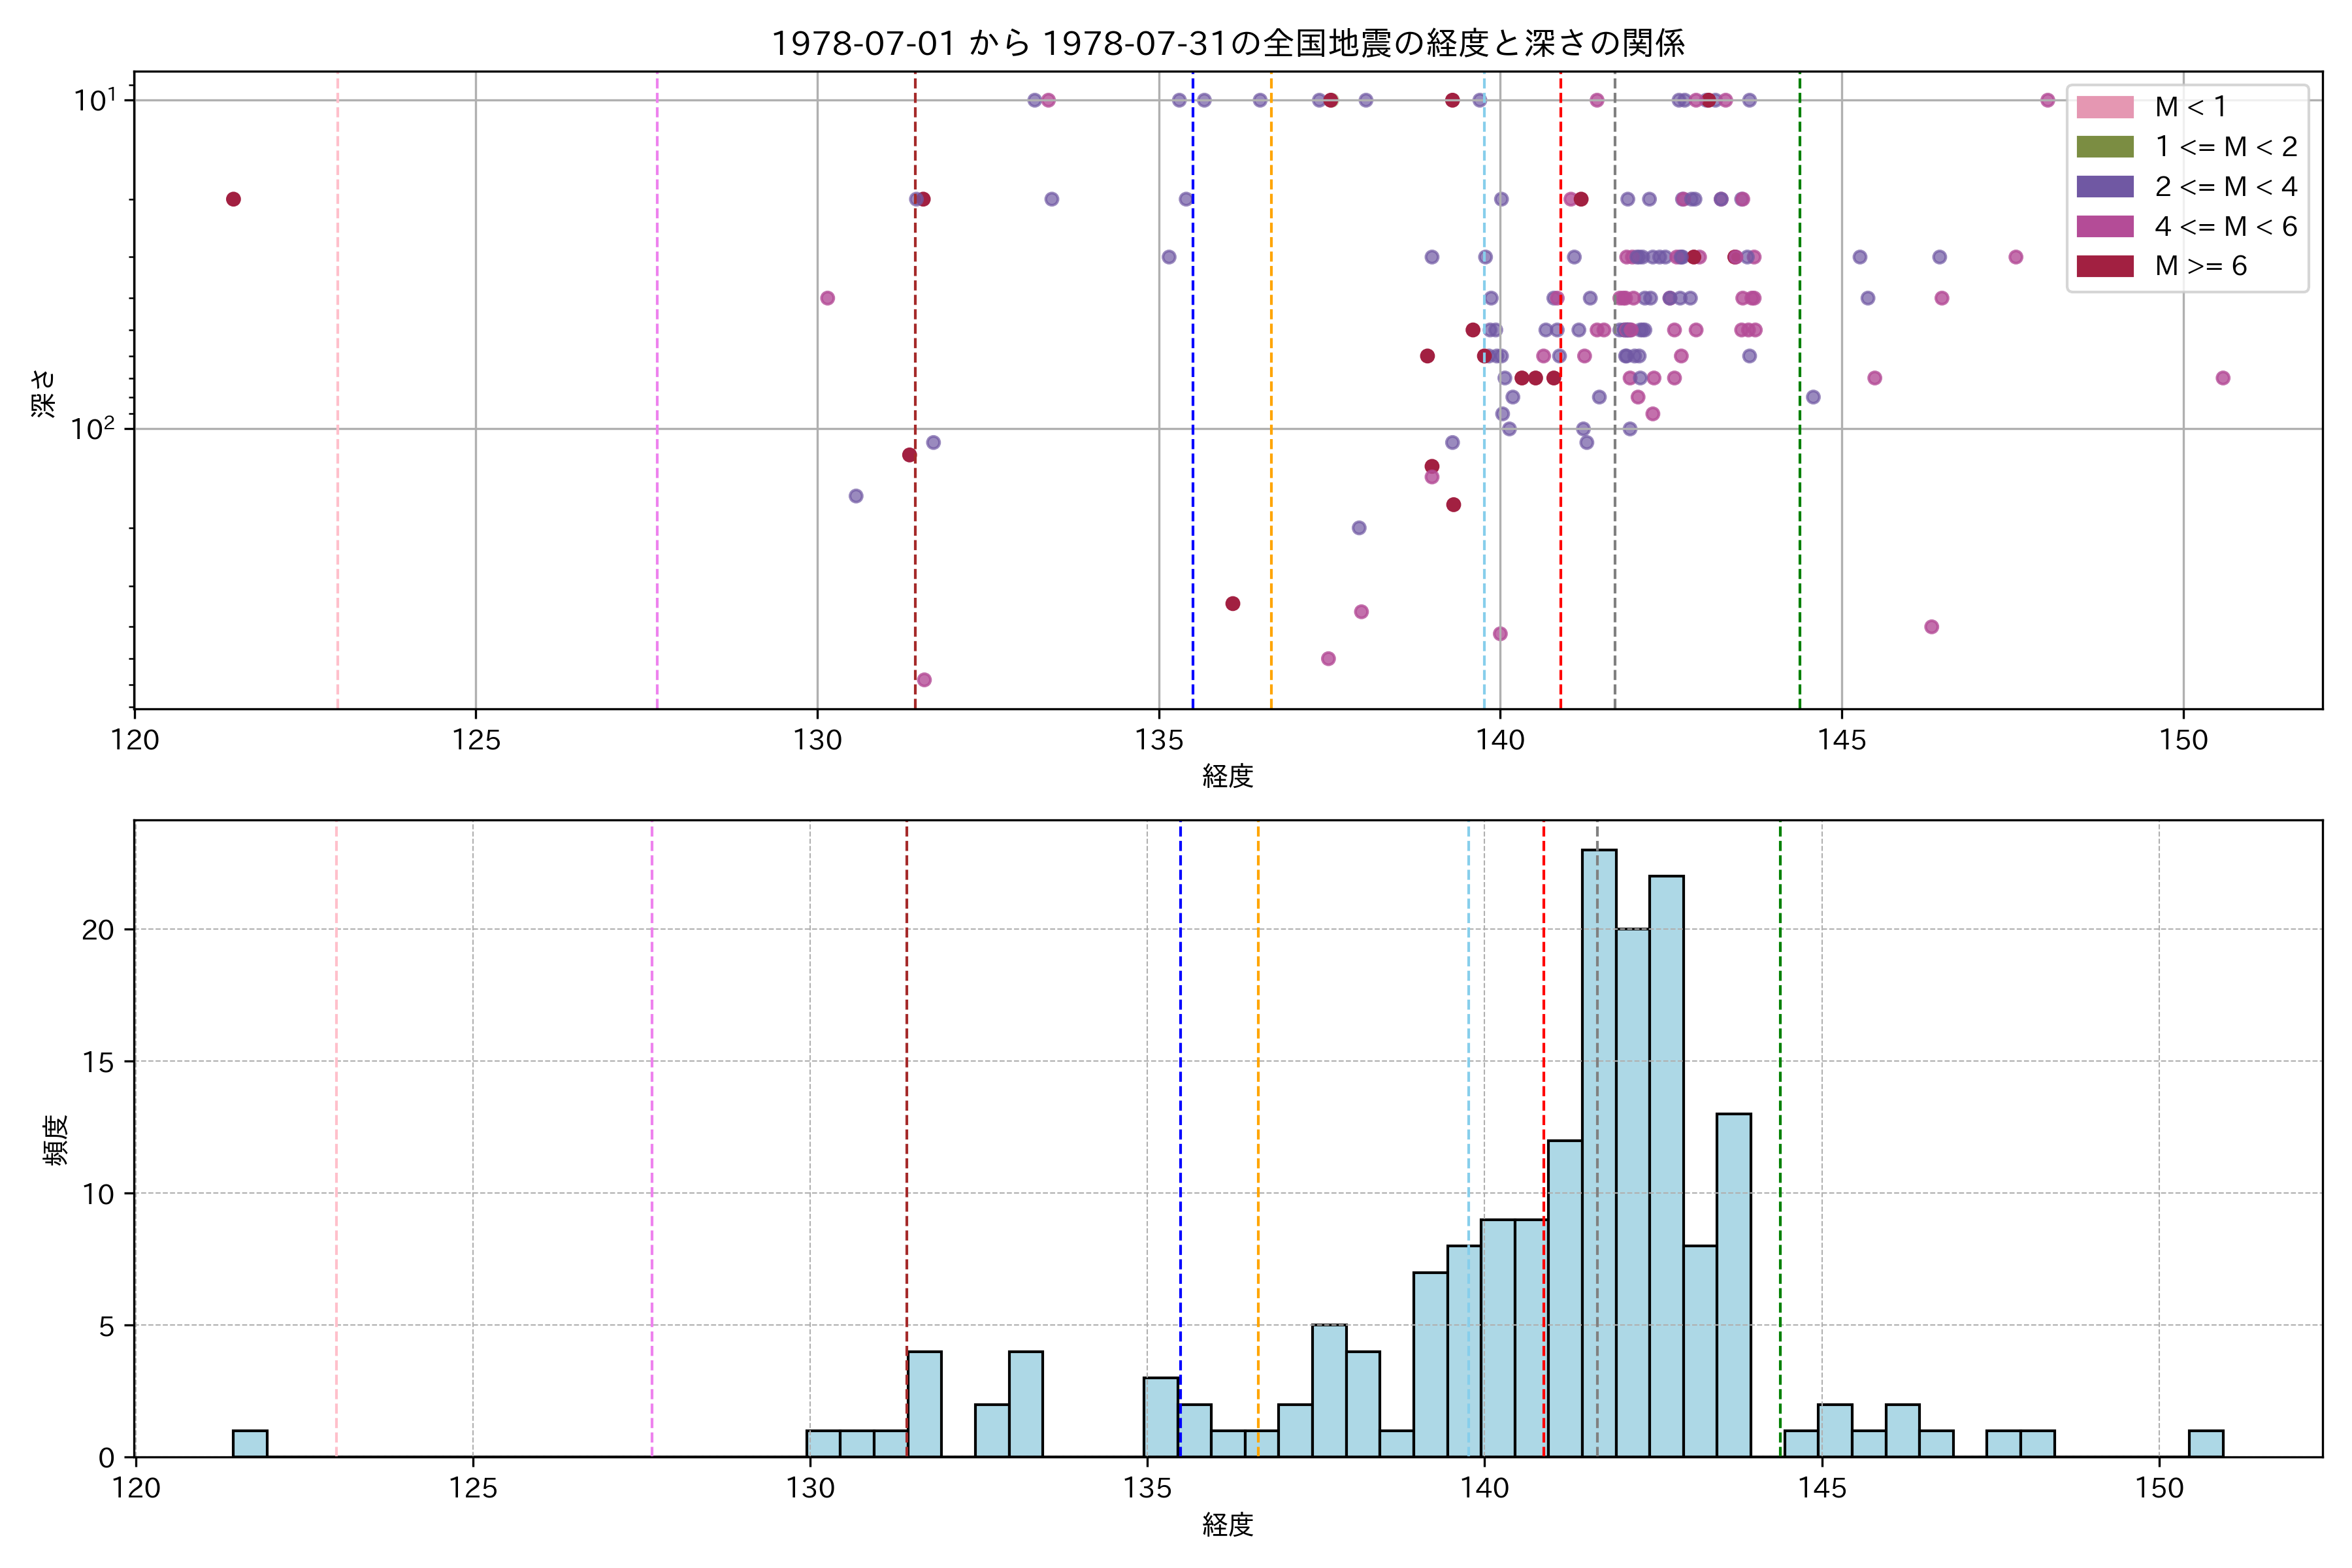Viewport: 2352px width, 1568px height.
Task: Click the crimson M >= 6 legend swatch
Action: [2104, 266]
